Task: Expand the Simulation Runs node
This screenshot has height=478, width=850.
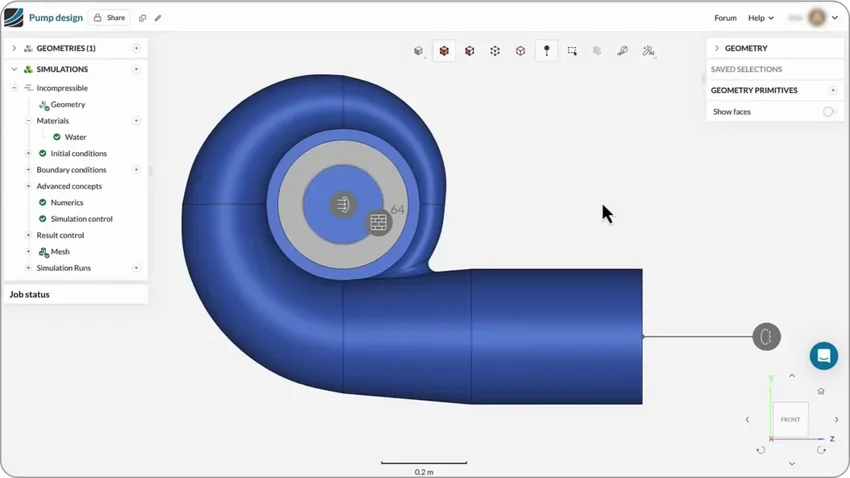Action: (x=28, y=268)
